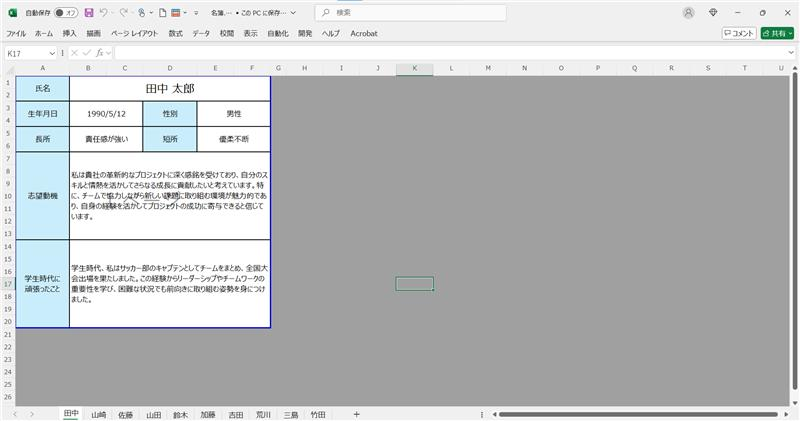The image size is (800, 421).
Task: Click the diamond premium icon
Action: [713, 13]
